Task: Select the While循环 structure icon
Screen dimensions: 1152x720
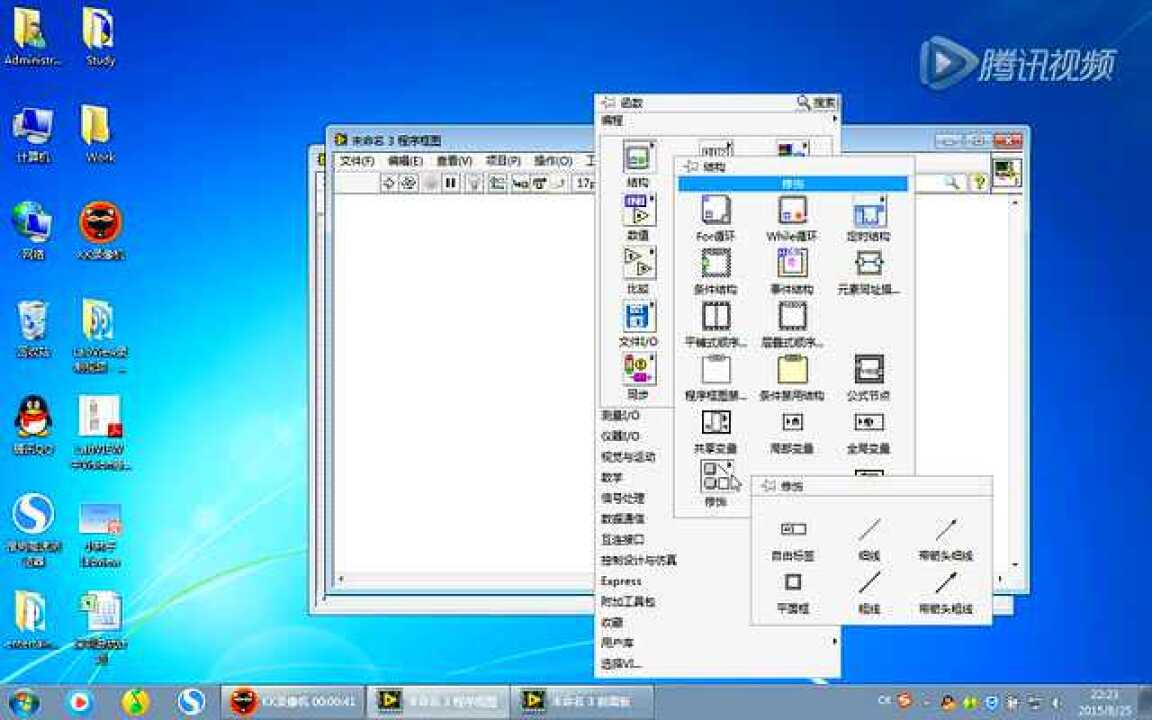Action: 791,212
